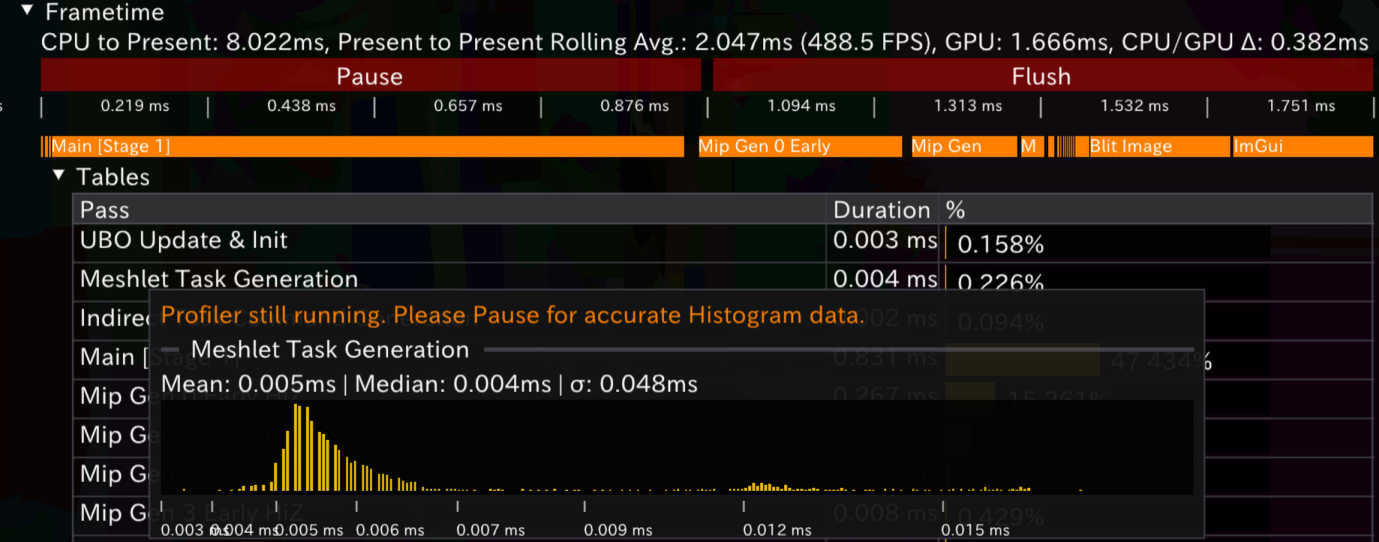Click the 0.003 ms duration cell
The image size is (1379, 542).
(884, 241)
